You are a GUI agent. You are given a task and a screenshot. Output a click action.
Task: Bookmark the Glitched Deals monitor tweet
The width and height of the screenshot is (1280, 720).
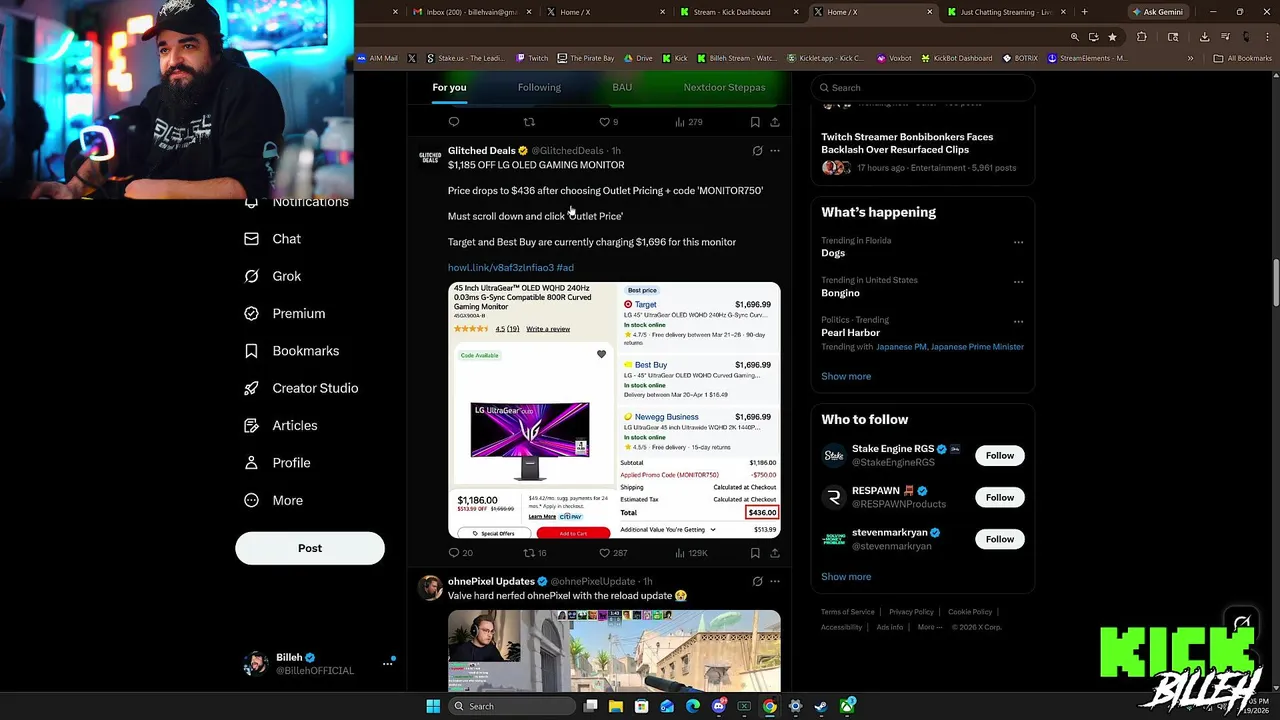755,553
